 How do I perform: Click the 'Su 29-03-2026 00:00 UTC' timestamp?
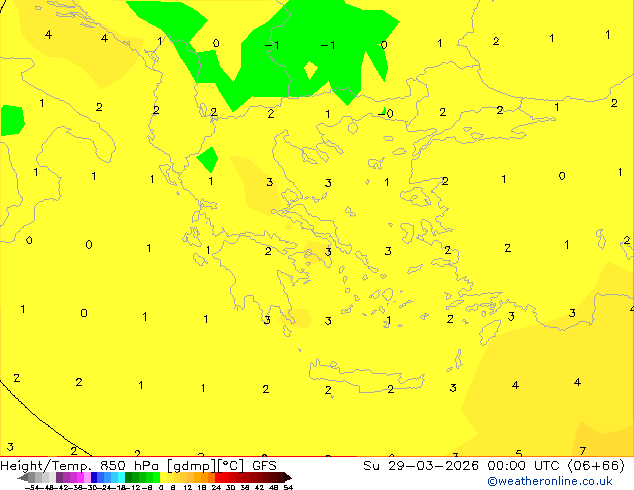coord(464,466)
